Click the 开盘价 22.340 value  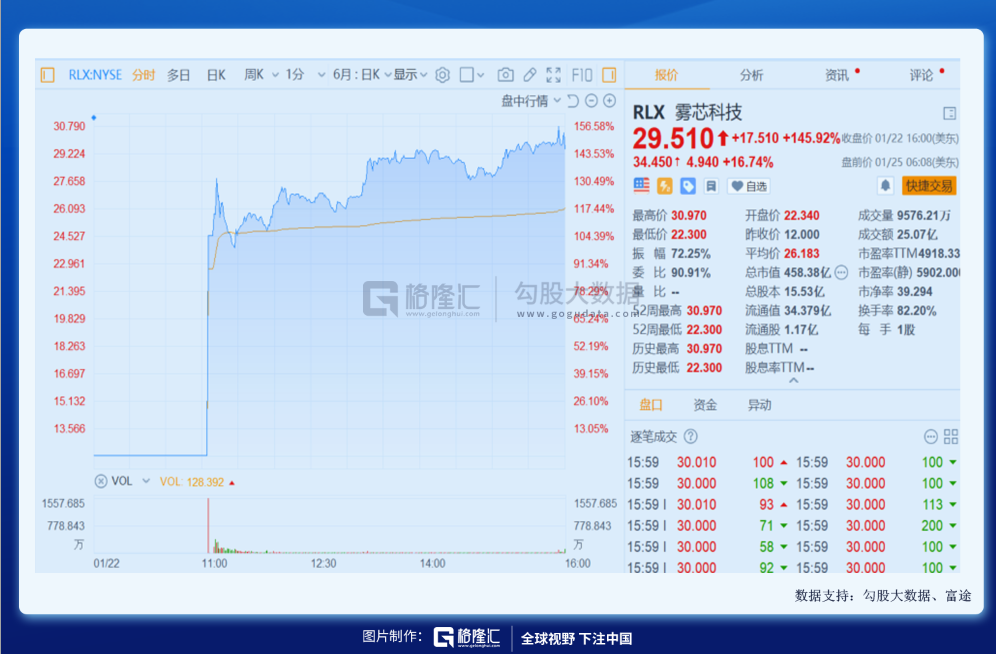point(801,215)
